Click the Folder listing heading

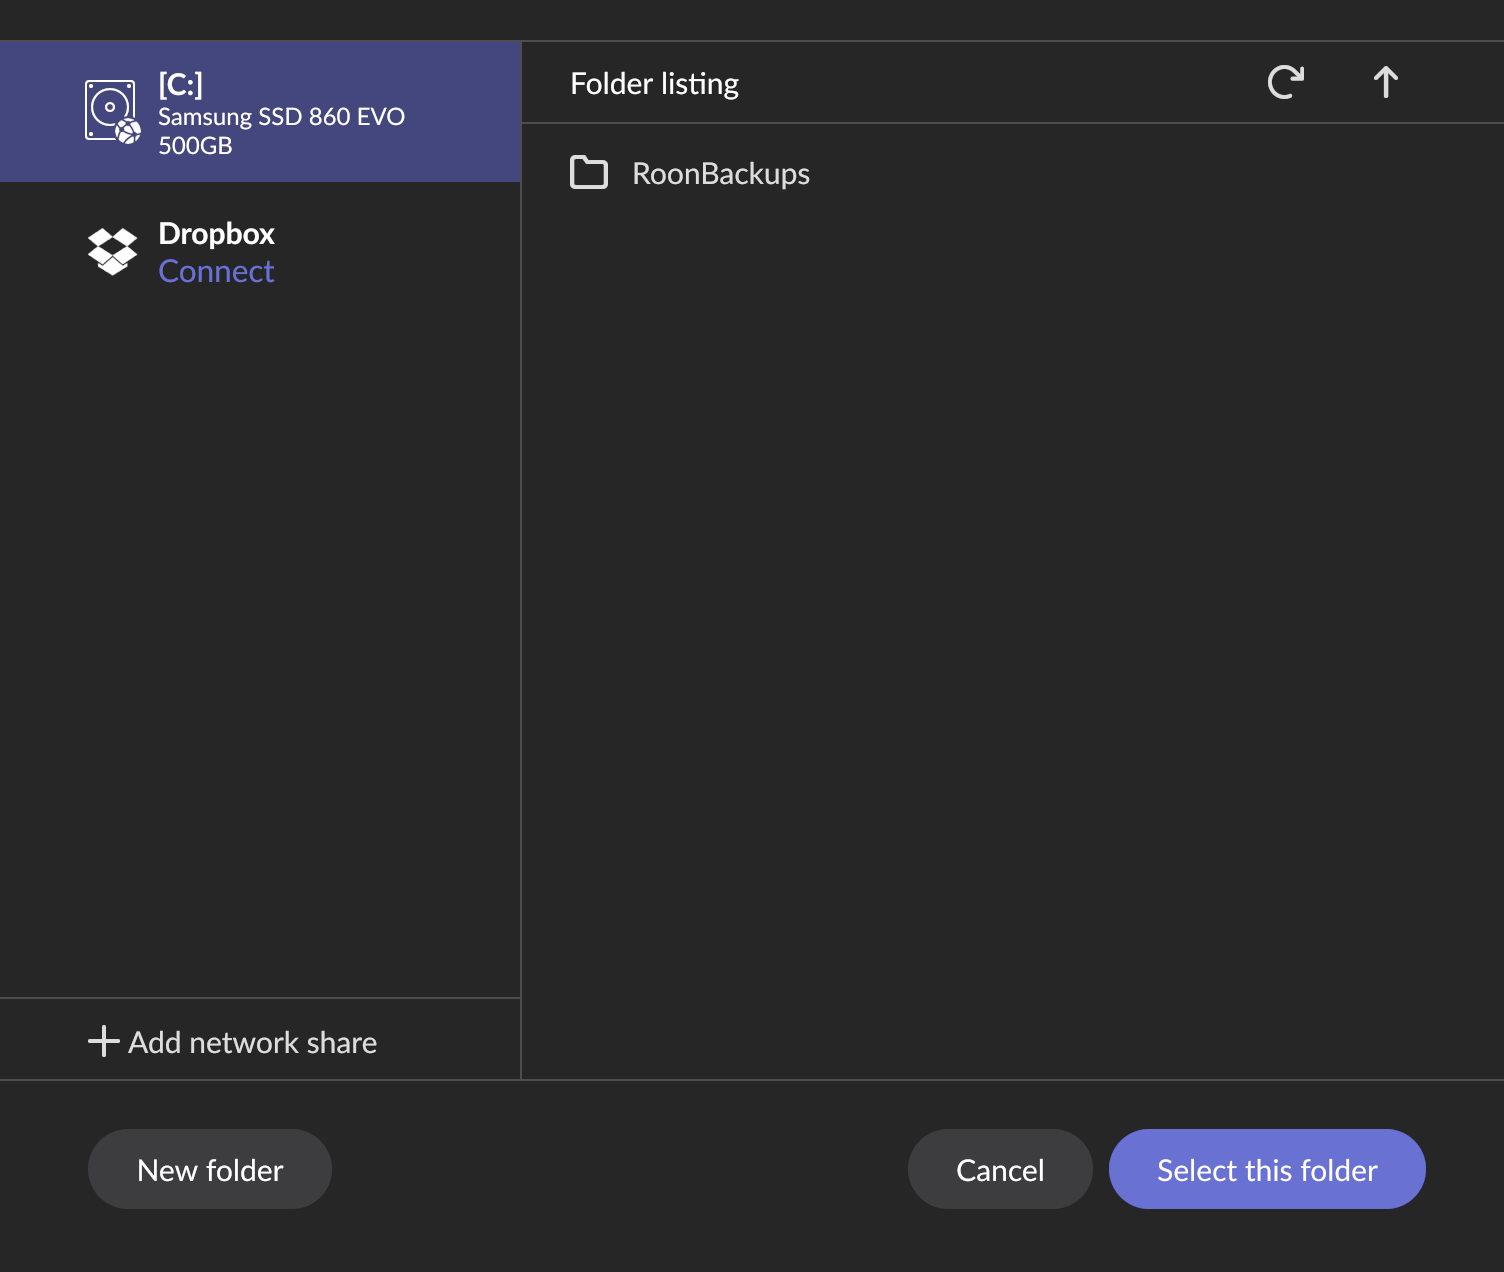[x=654, y=84]
